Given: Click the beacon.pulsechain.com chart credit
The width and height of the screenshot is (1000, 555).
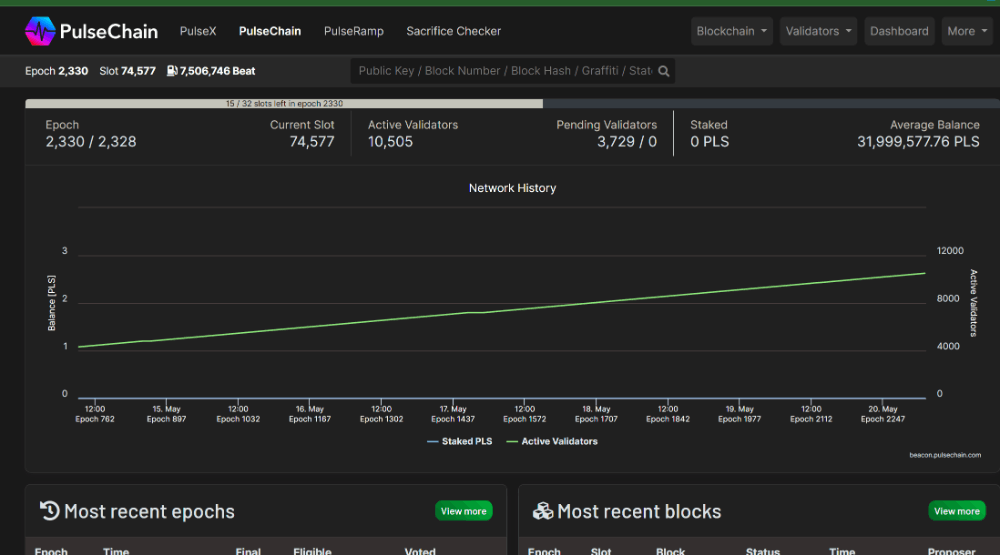Looking at the screenshot, I should coord(945,455).
